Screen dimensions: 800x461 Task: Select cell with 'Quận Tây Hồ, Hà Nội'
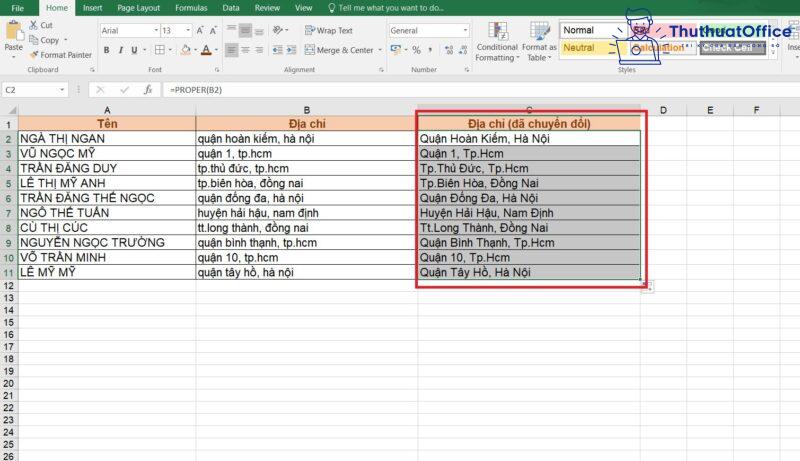pos(529,272)
